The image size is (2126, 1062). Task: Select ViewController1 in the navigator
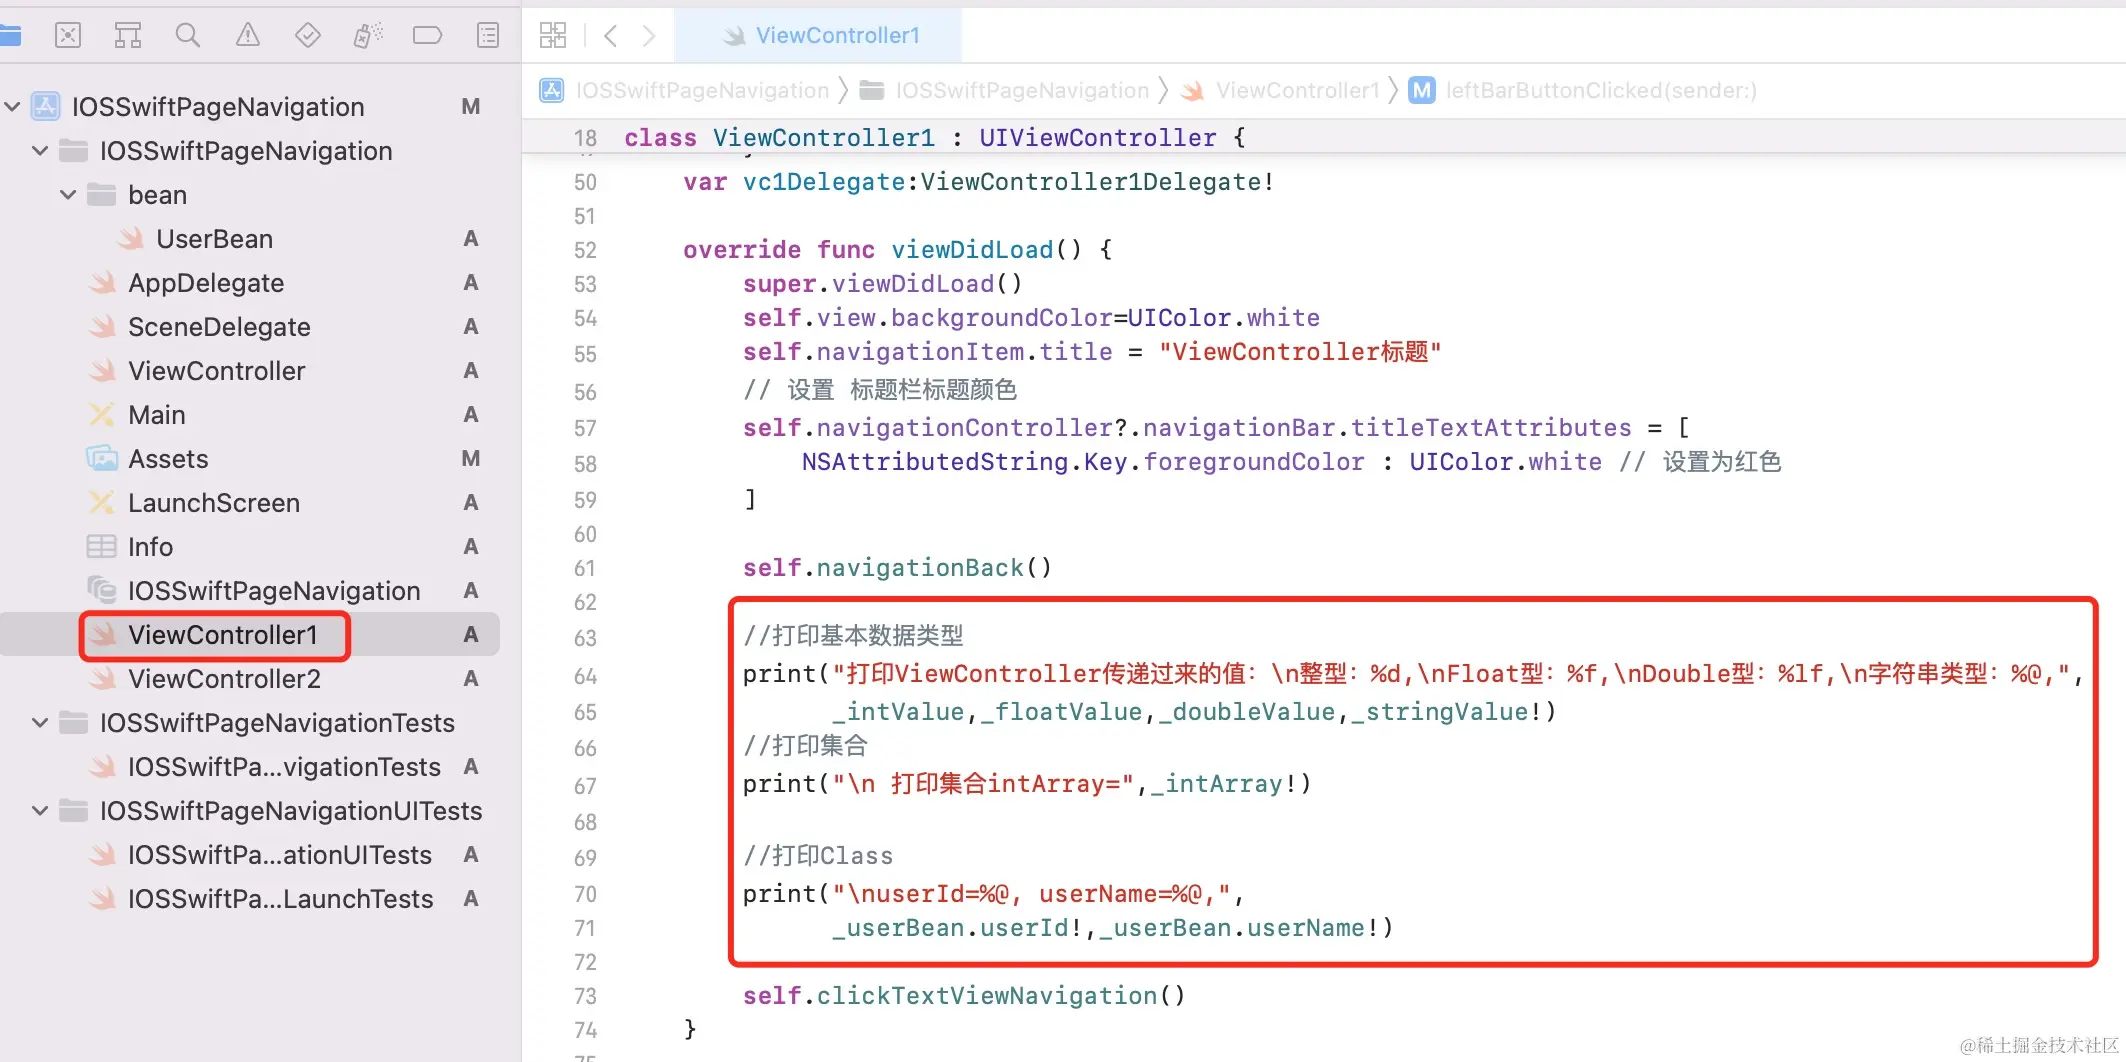pos(222,635)
